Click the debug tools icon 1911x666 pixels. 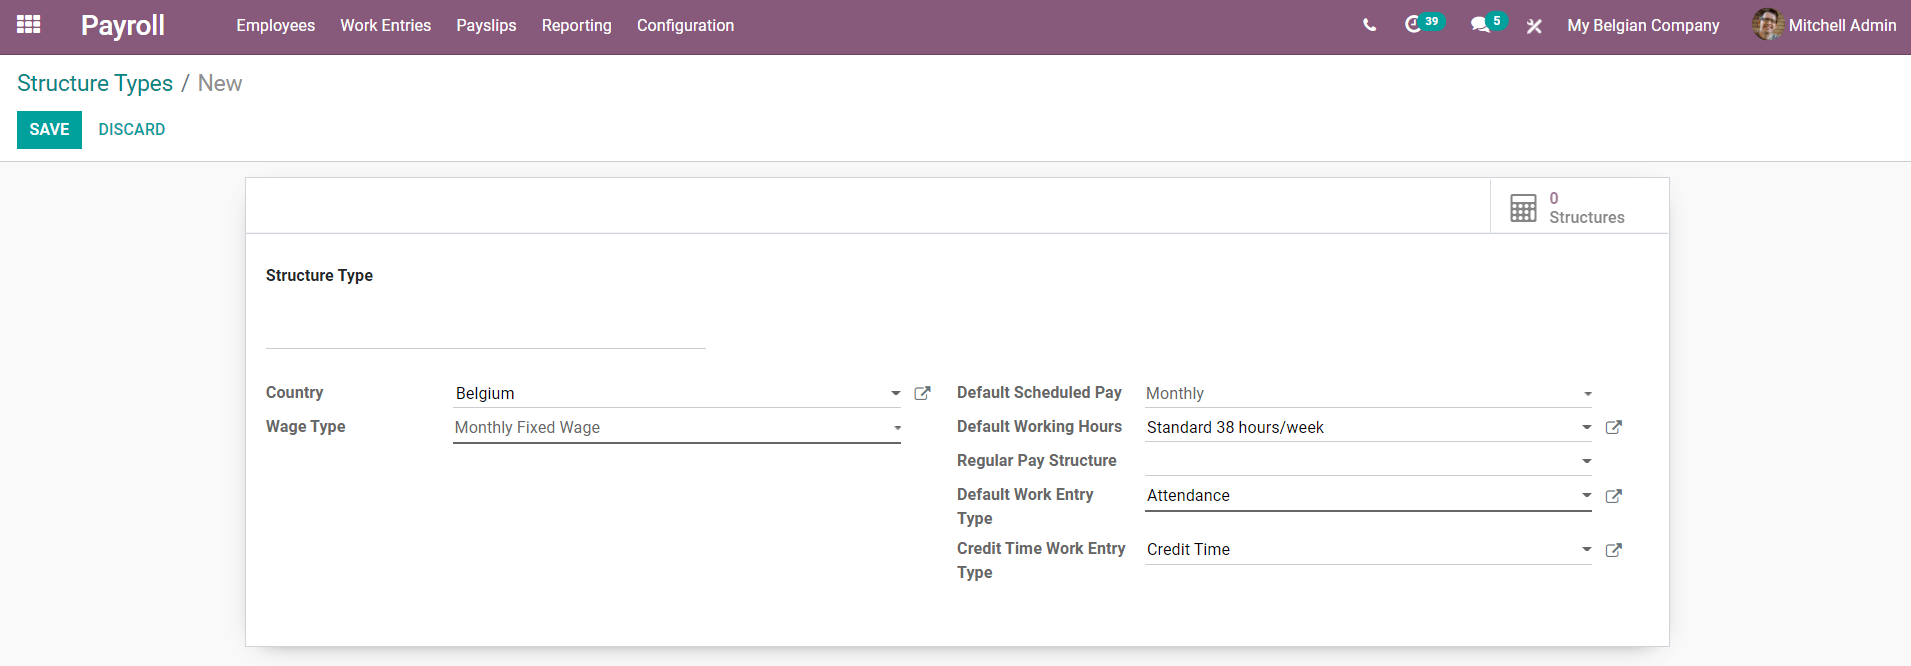[1534, 26]
